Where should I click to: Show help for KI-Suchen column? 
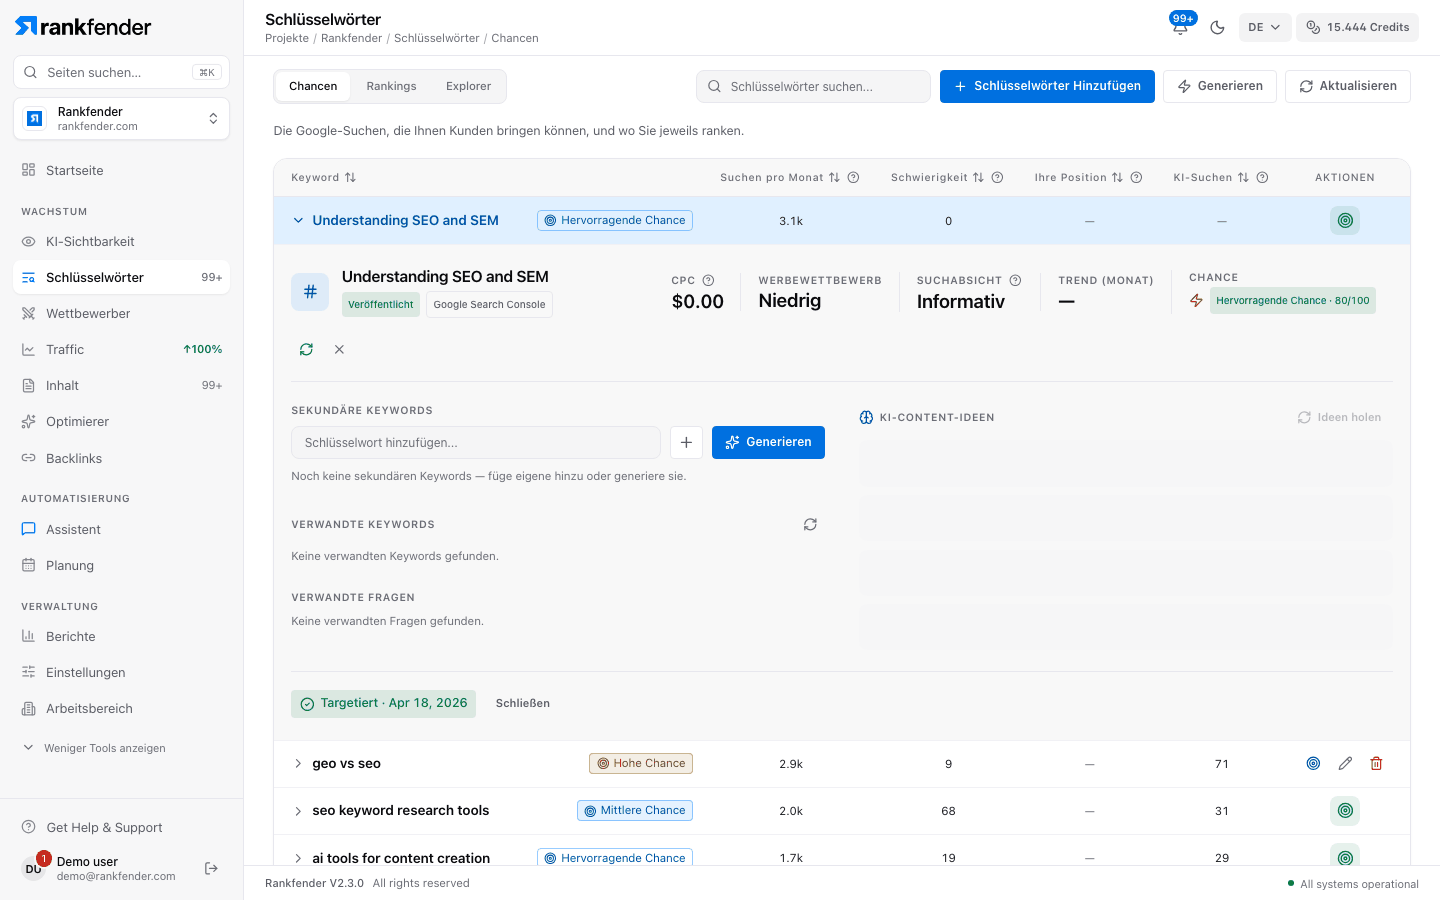1262,178
